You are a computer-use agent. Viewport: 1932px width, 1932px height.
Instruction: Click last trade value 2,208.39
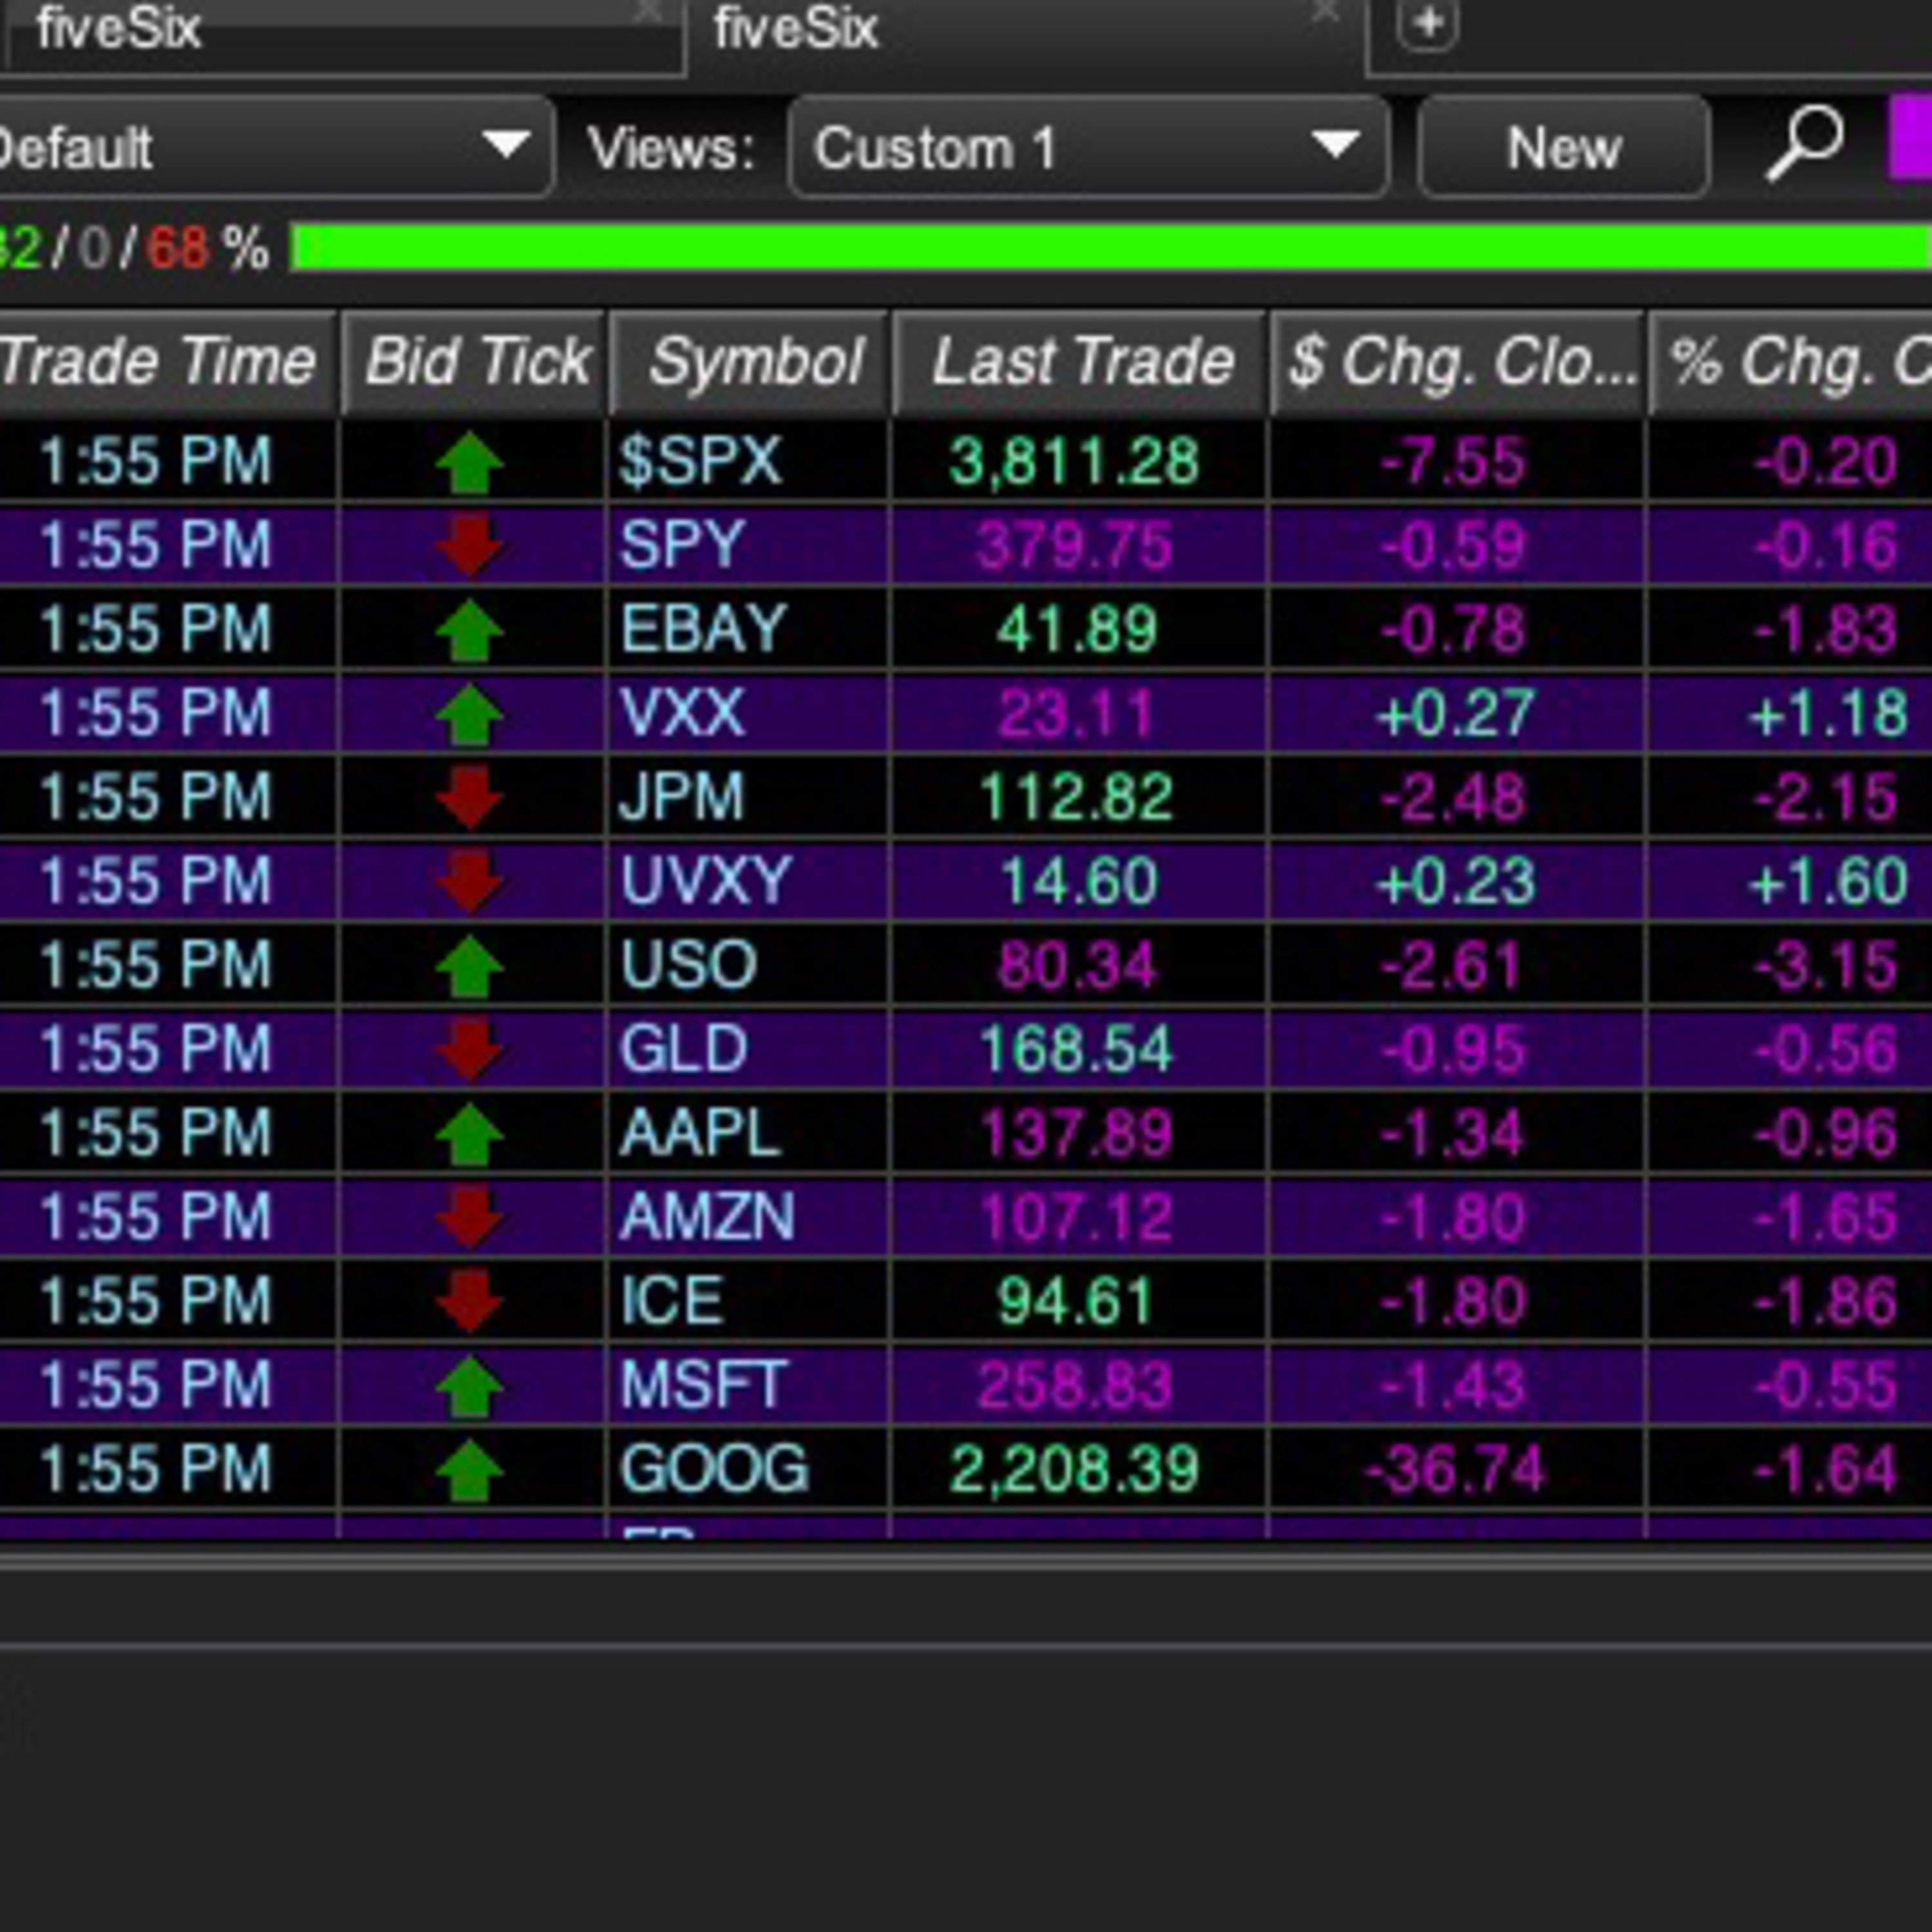(1075, 1470)
